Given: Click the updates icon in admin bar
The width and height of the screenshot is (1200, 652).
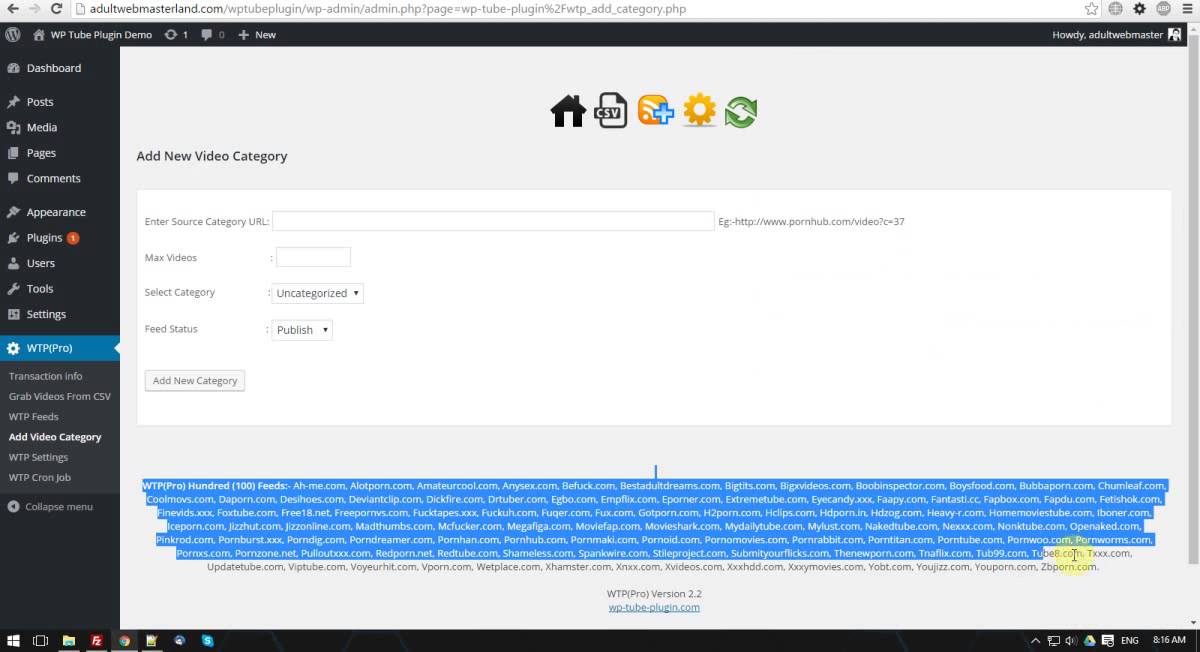Looking at the screenshot, I should pos(175,34).
